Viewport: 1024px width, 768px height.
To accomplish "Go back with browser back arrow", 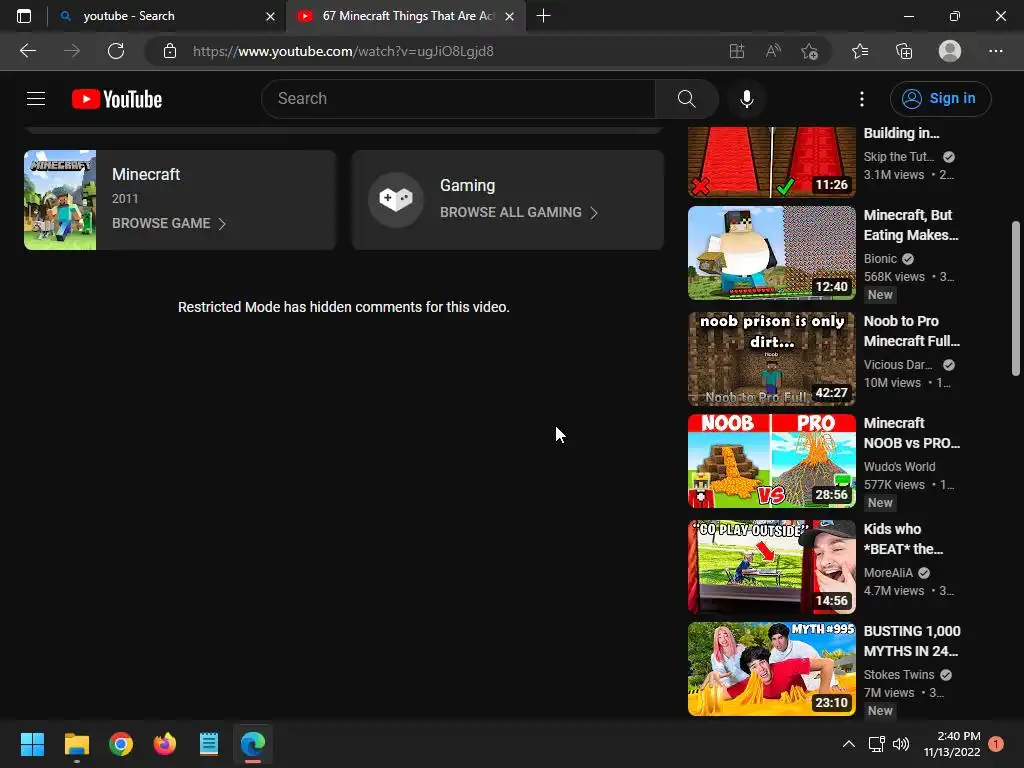I will (28, 51).
